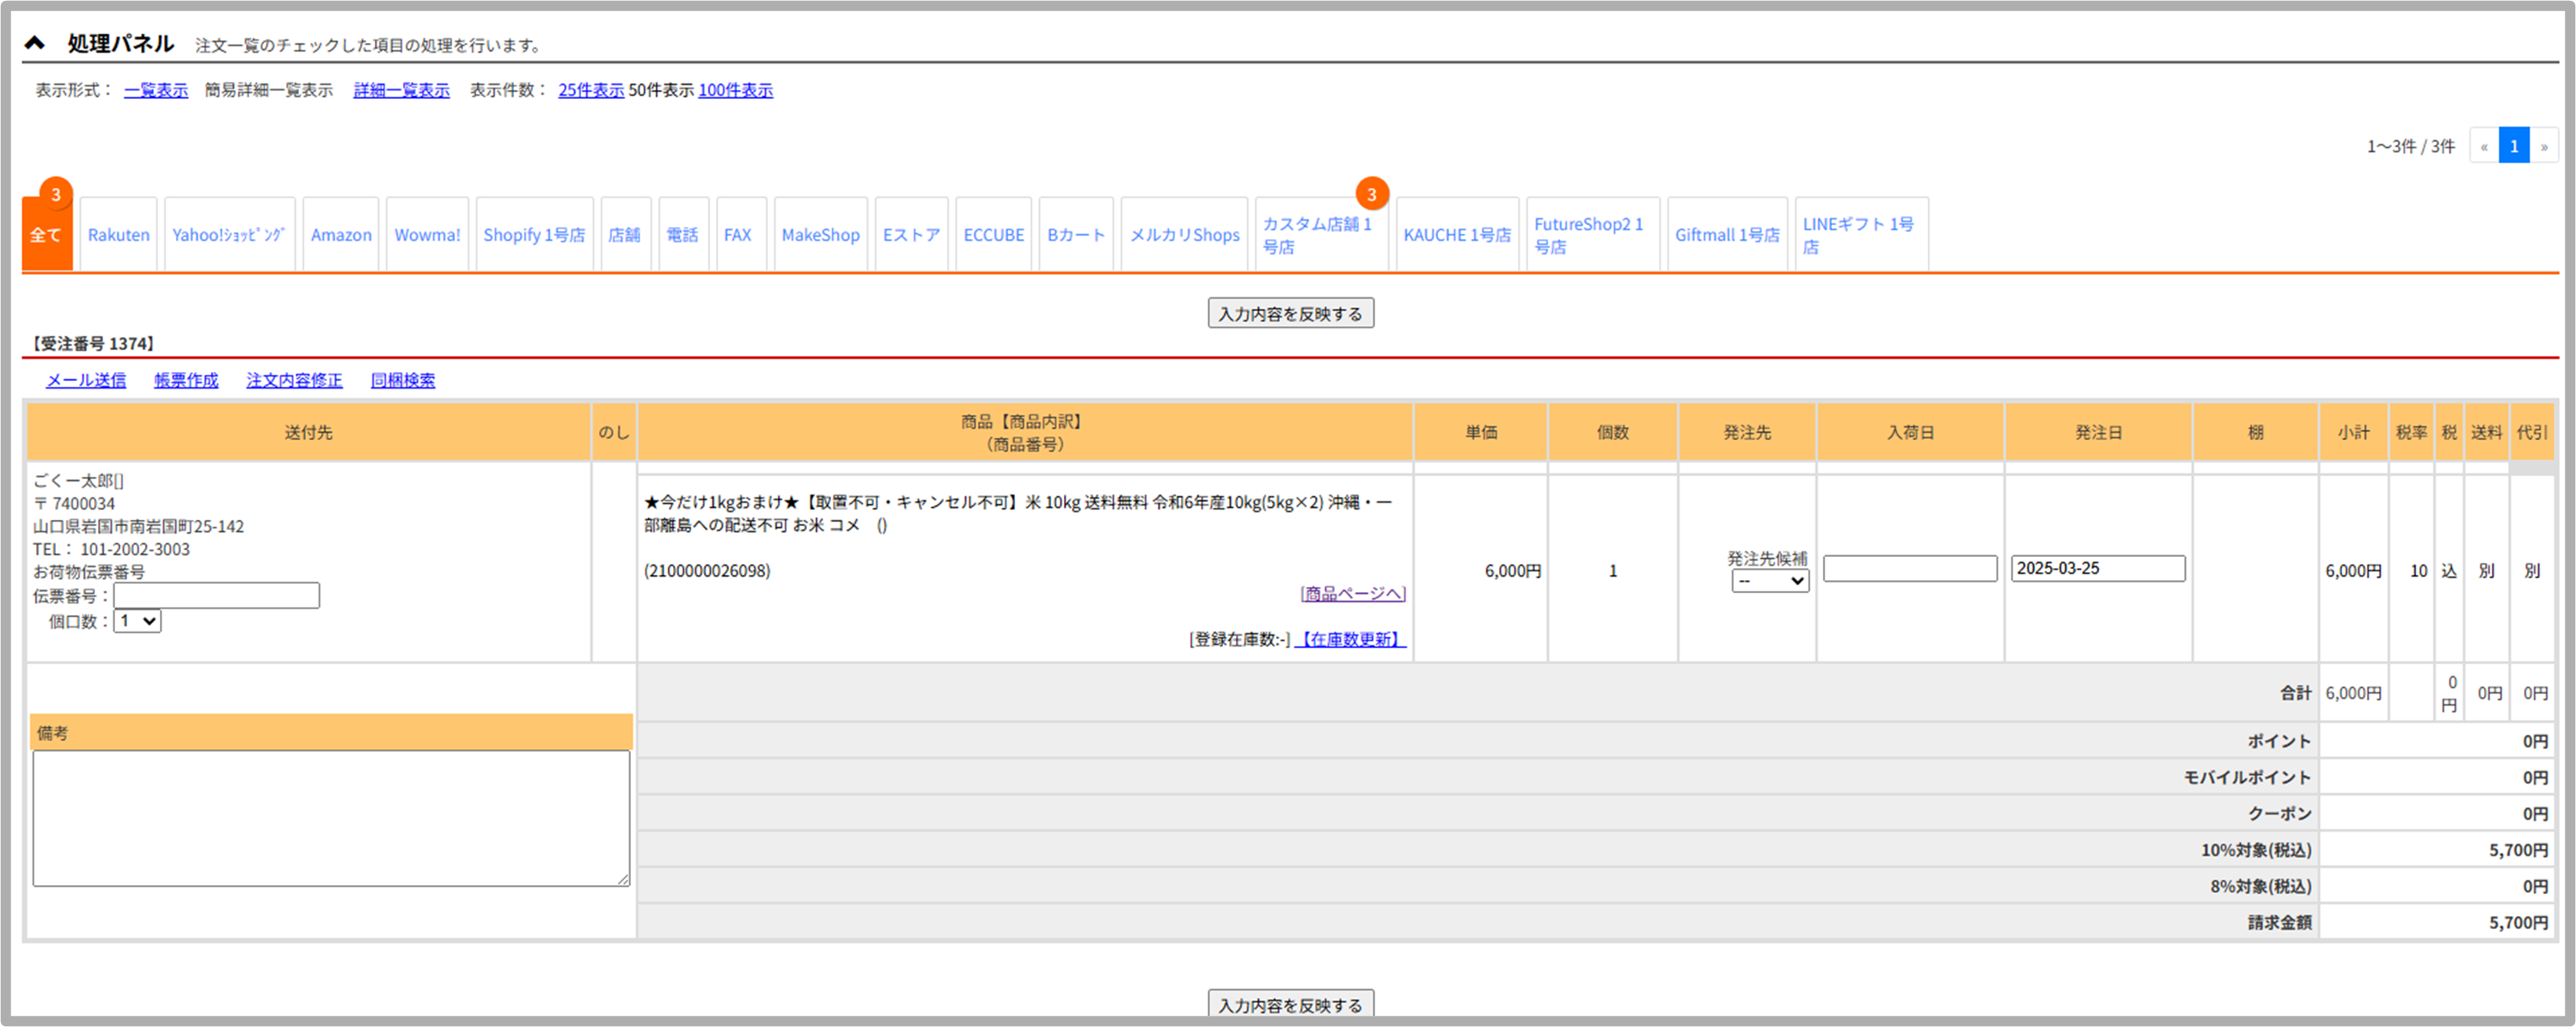The height and width of the screenshot is (1027, 2576).
Task: Switch to 一覧表示 display format
Action: 156,90
